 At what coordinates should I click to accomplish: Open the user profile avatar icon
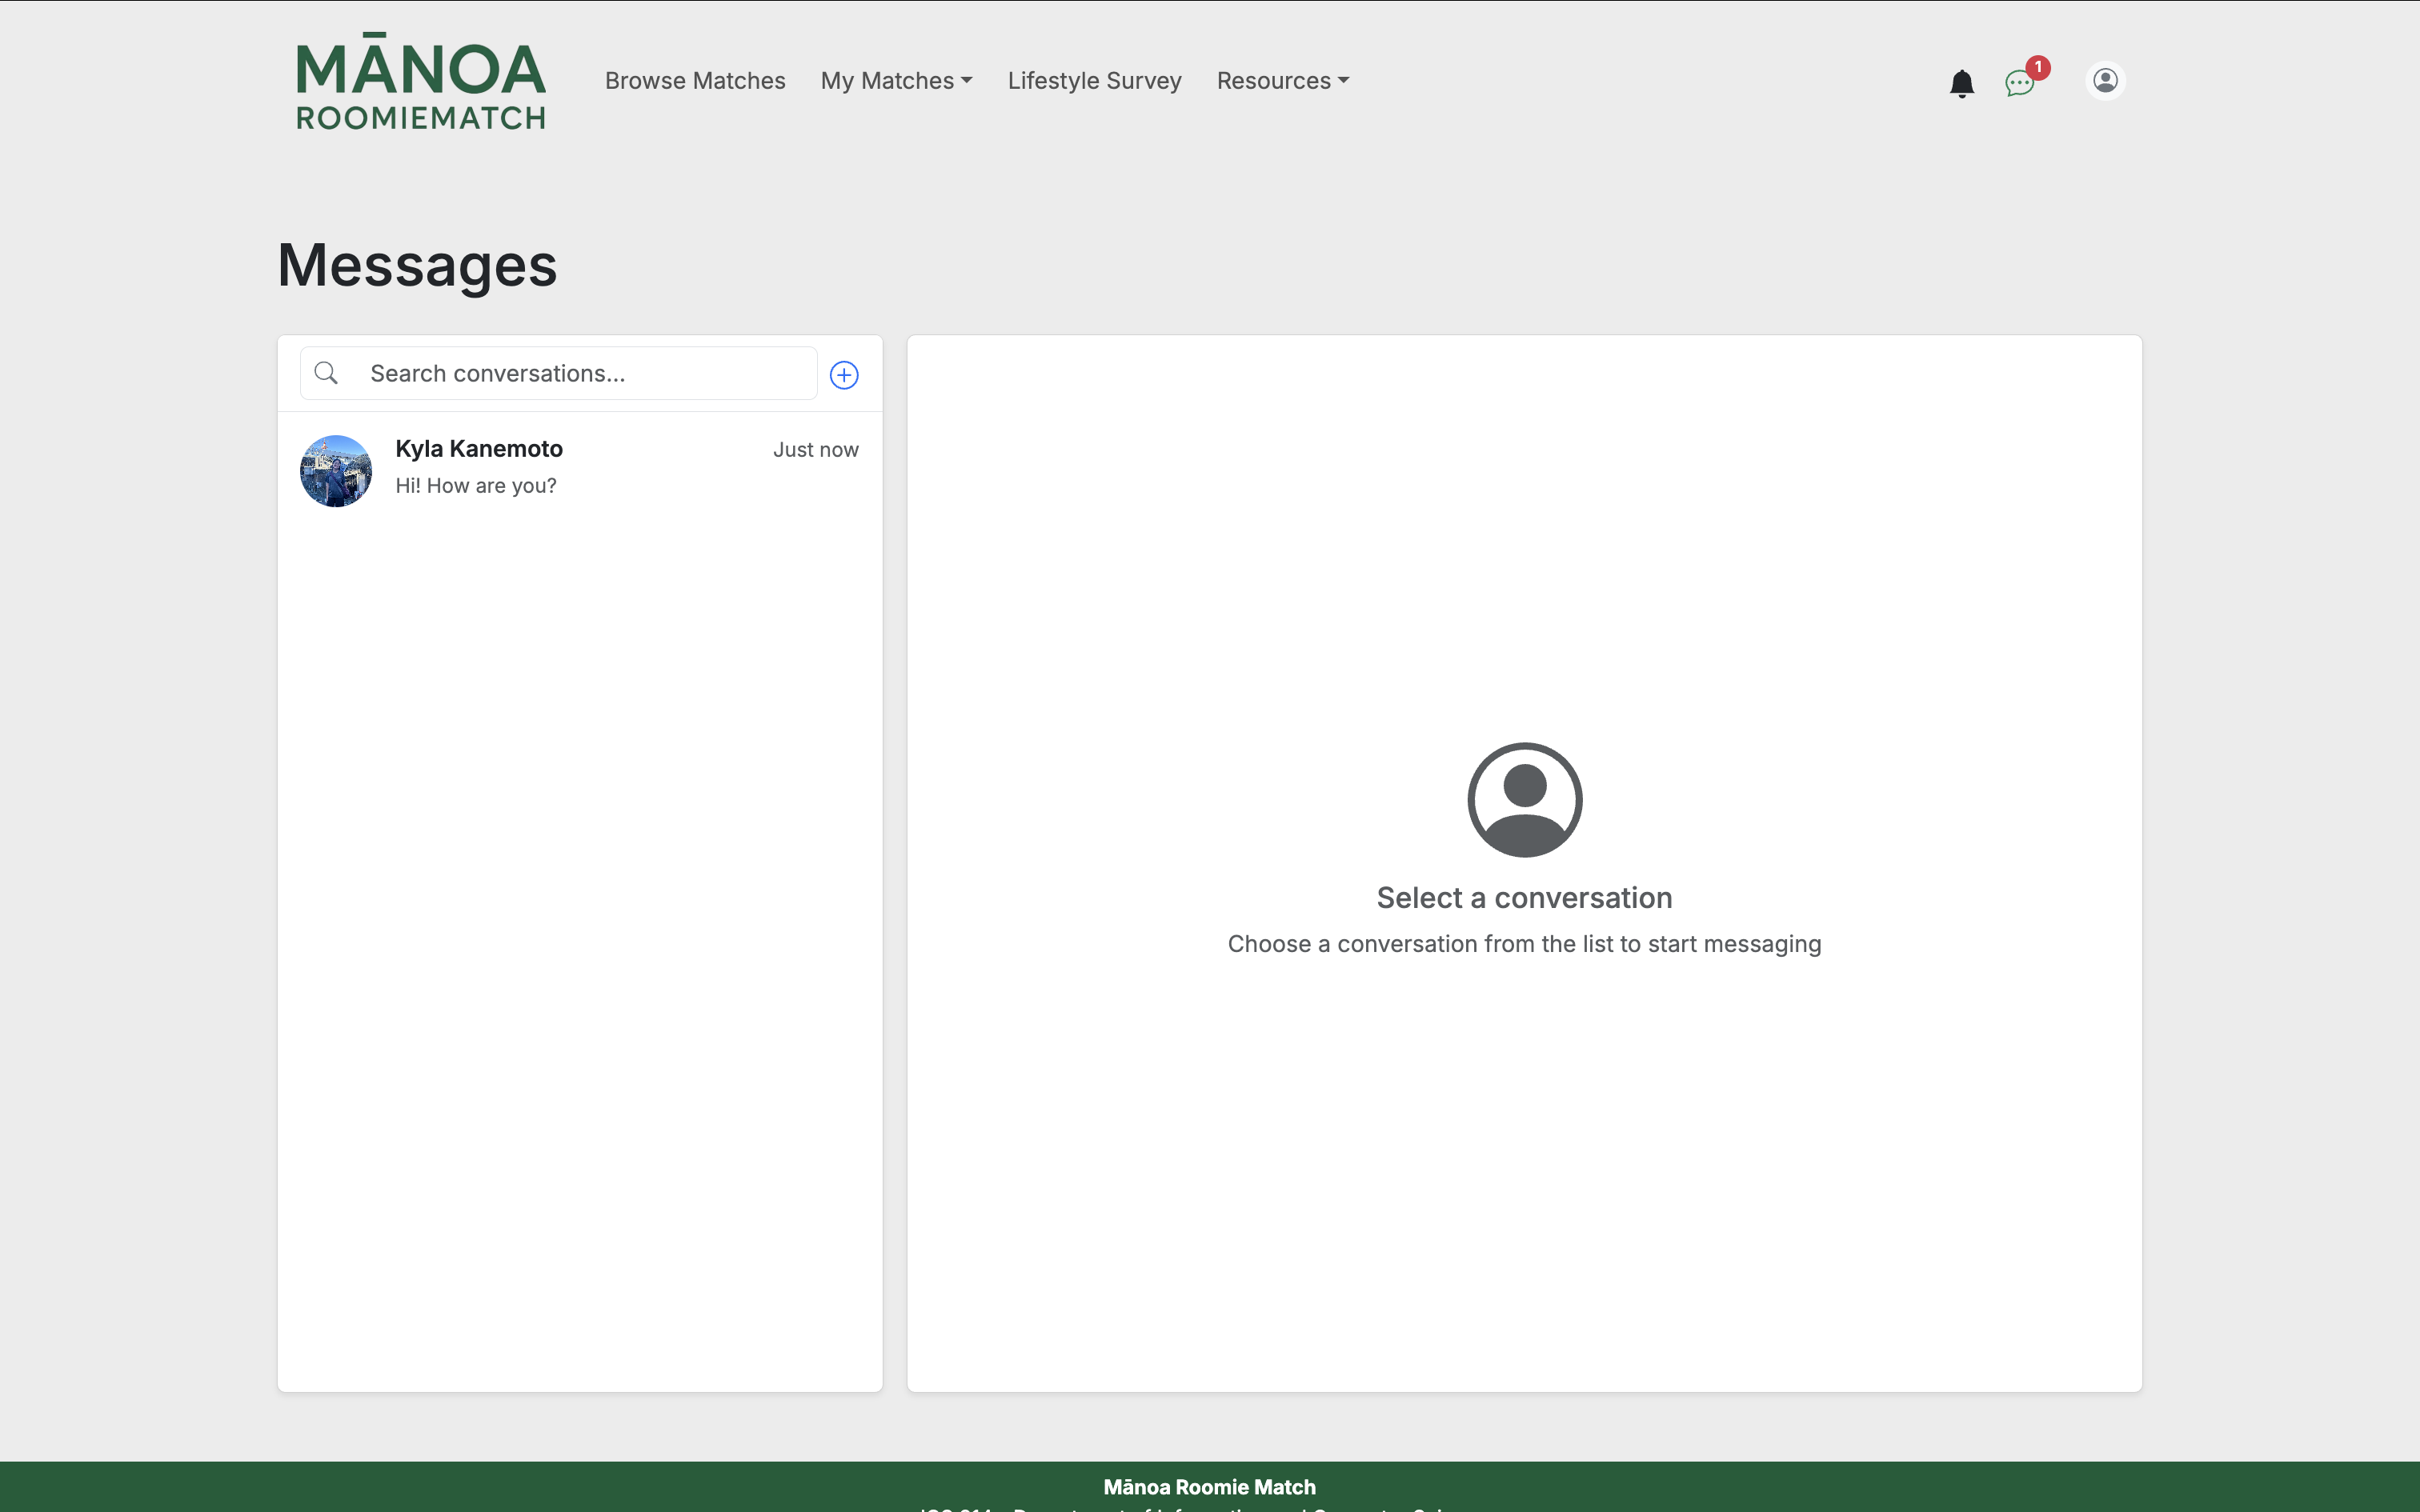[2105, 81]
